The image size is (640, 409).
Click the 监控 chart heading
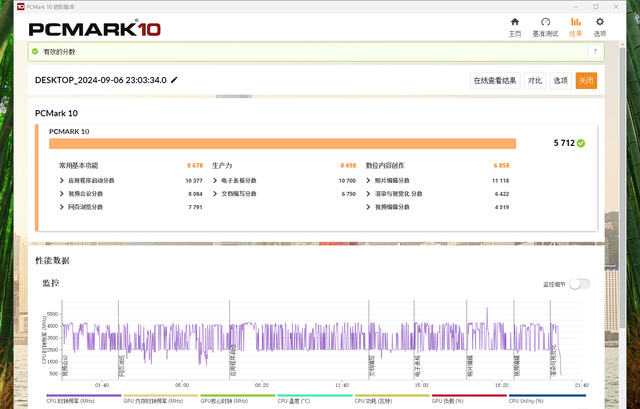click(x=51, y=283)
